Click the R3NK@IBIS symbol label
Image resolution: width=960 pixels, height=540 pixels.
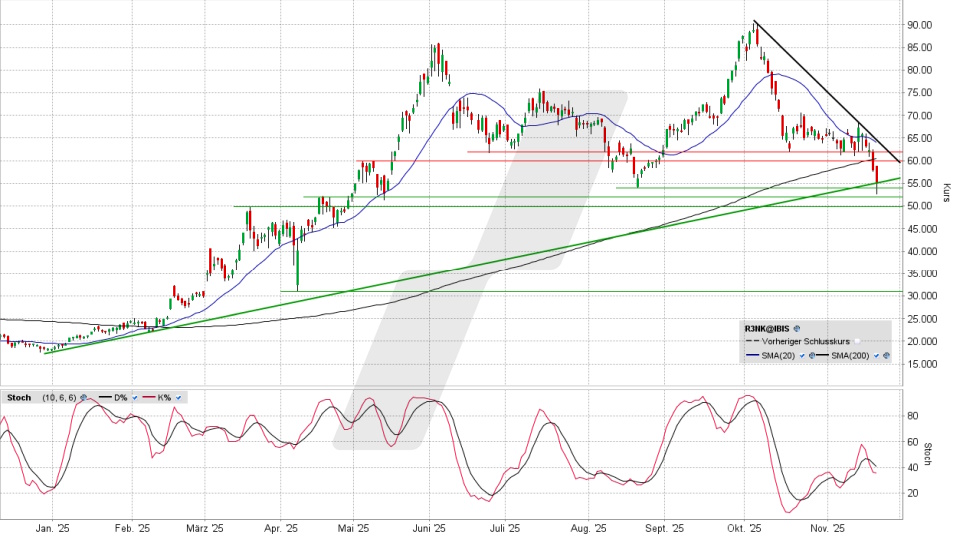tap(767, 327)
